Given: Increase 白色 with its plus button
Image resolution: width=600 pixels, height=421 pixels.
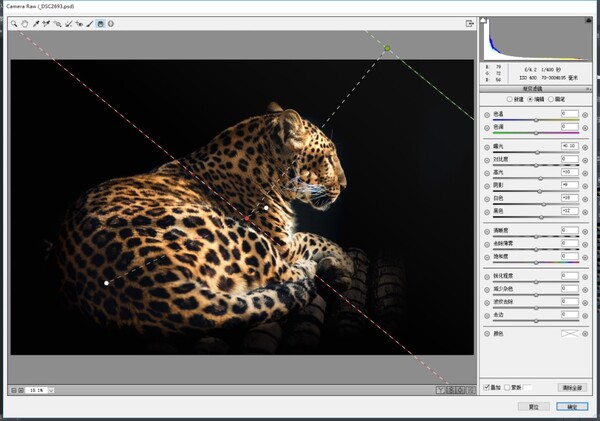Looking at the screenshot, I should click(x=585, y=199).
